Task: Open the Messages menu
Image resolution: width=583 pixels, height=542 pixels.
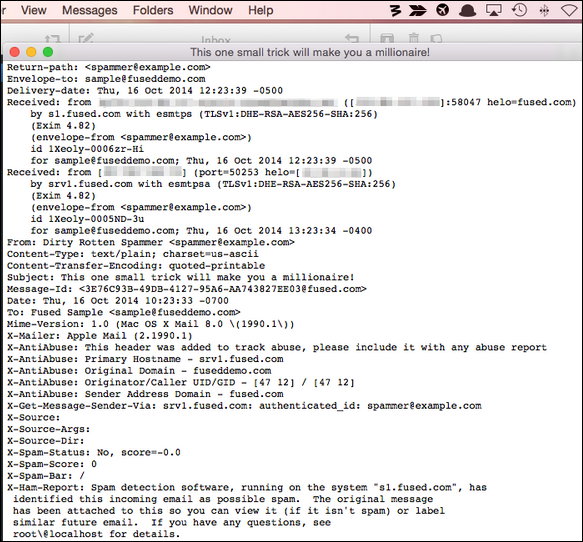Action: click(90, 10)
